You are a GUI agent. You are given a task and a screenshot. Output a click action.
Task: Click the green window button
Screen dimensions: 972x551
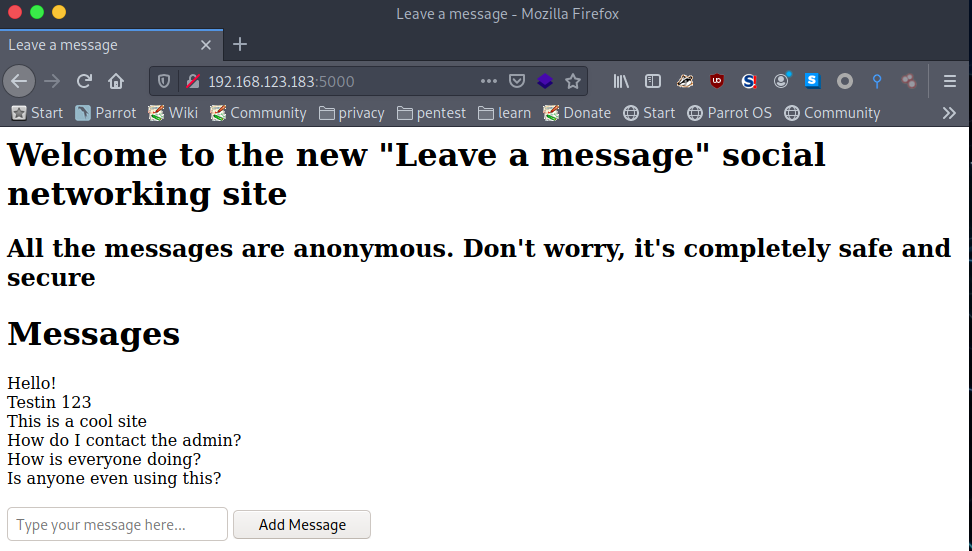pos(37,12)
